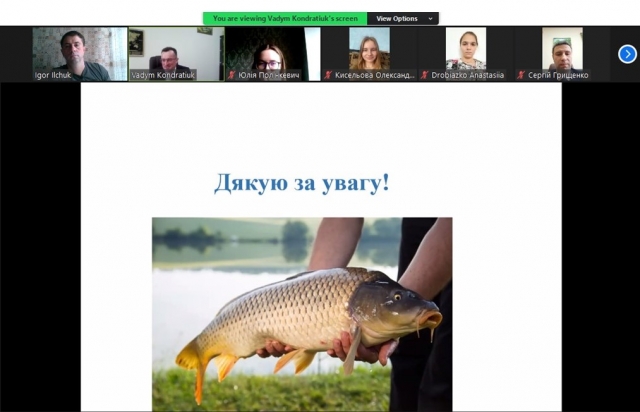Show next participants with the blue arrow
Screen dimensions: 640x412
tap(627, 54)
